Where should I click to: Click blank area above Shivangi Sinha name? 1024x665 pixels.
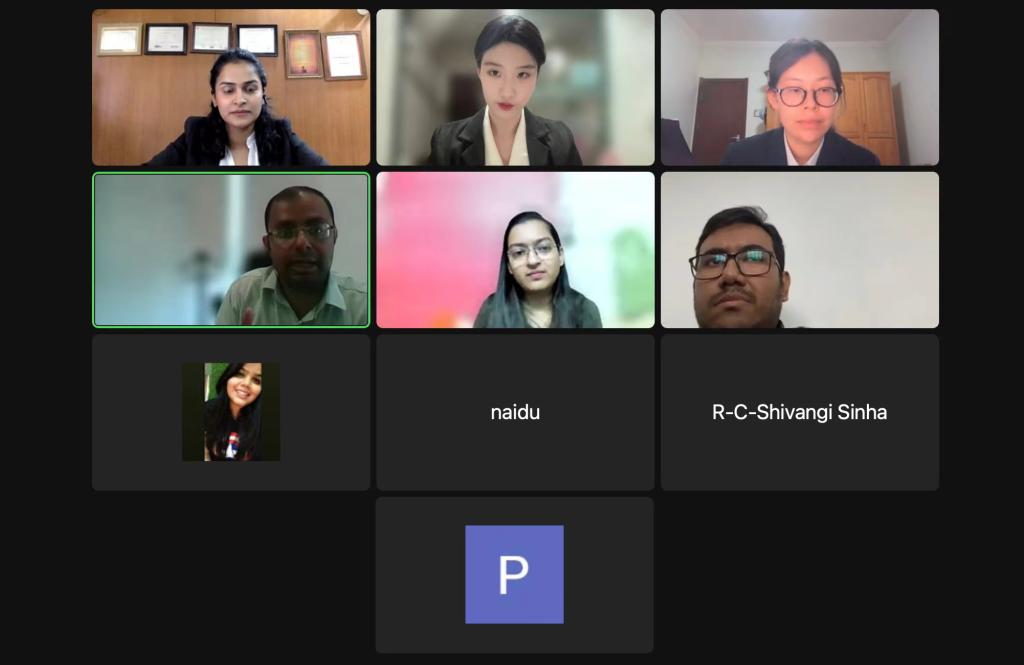coord(800,366)
